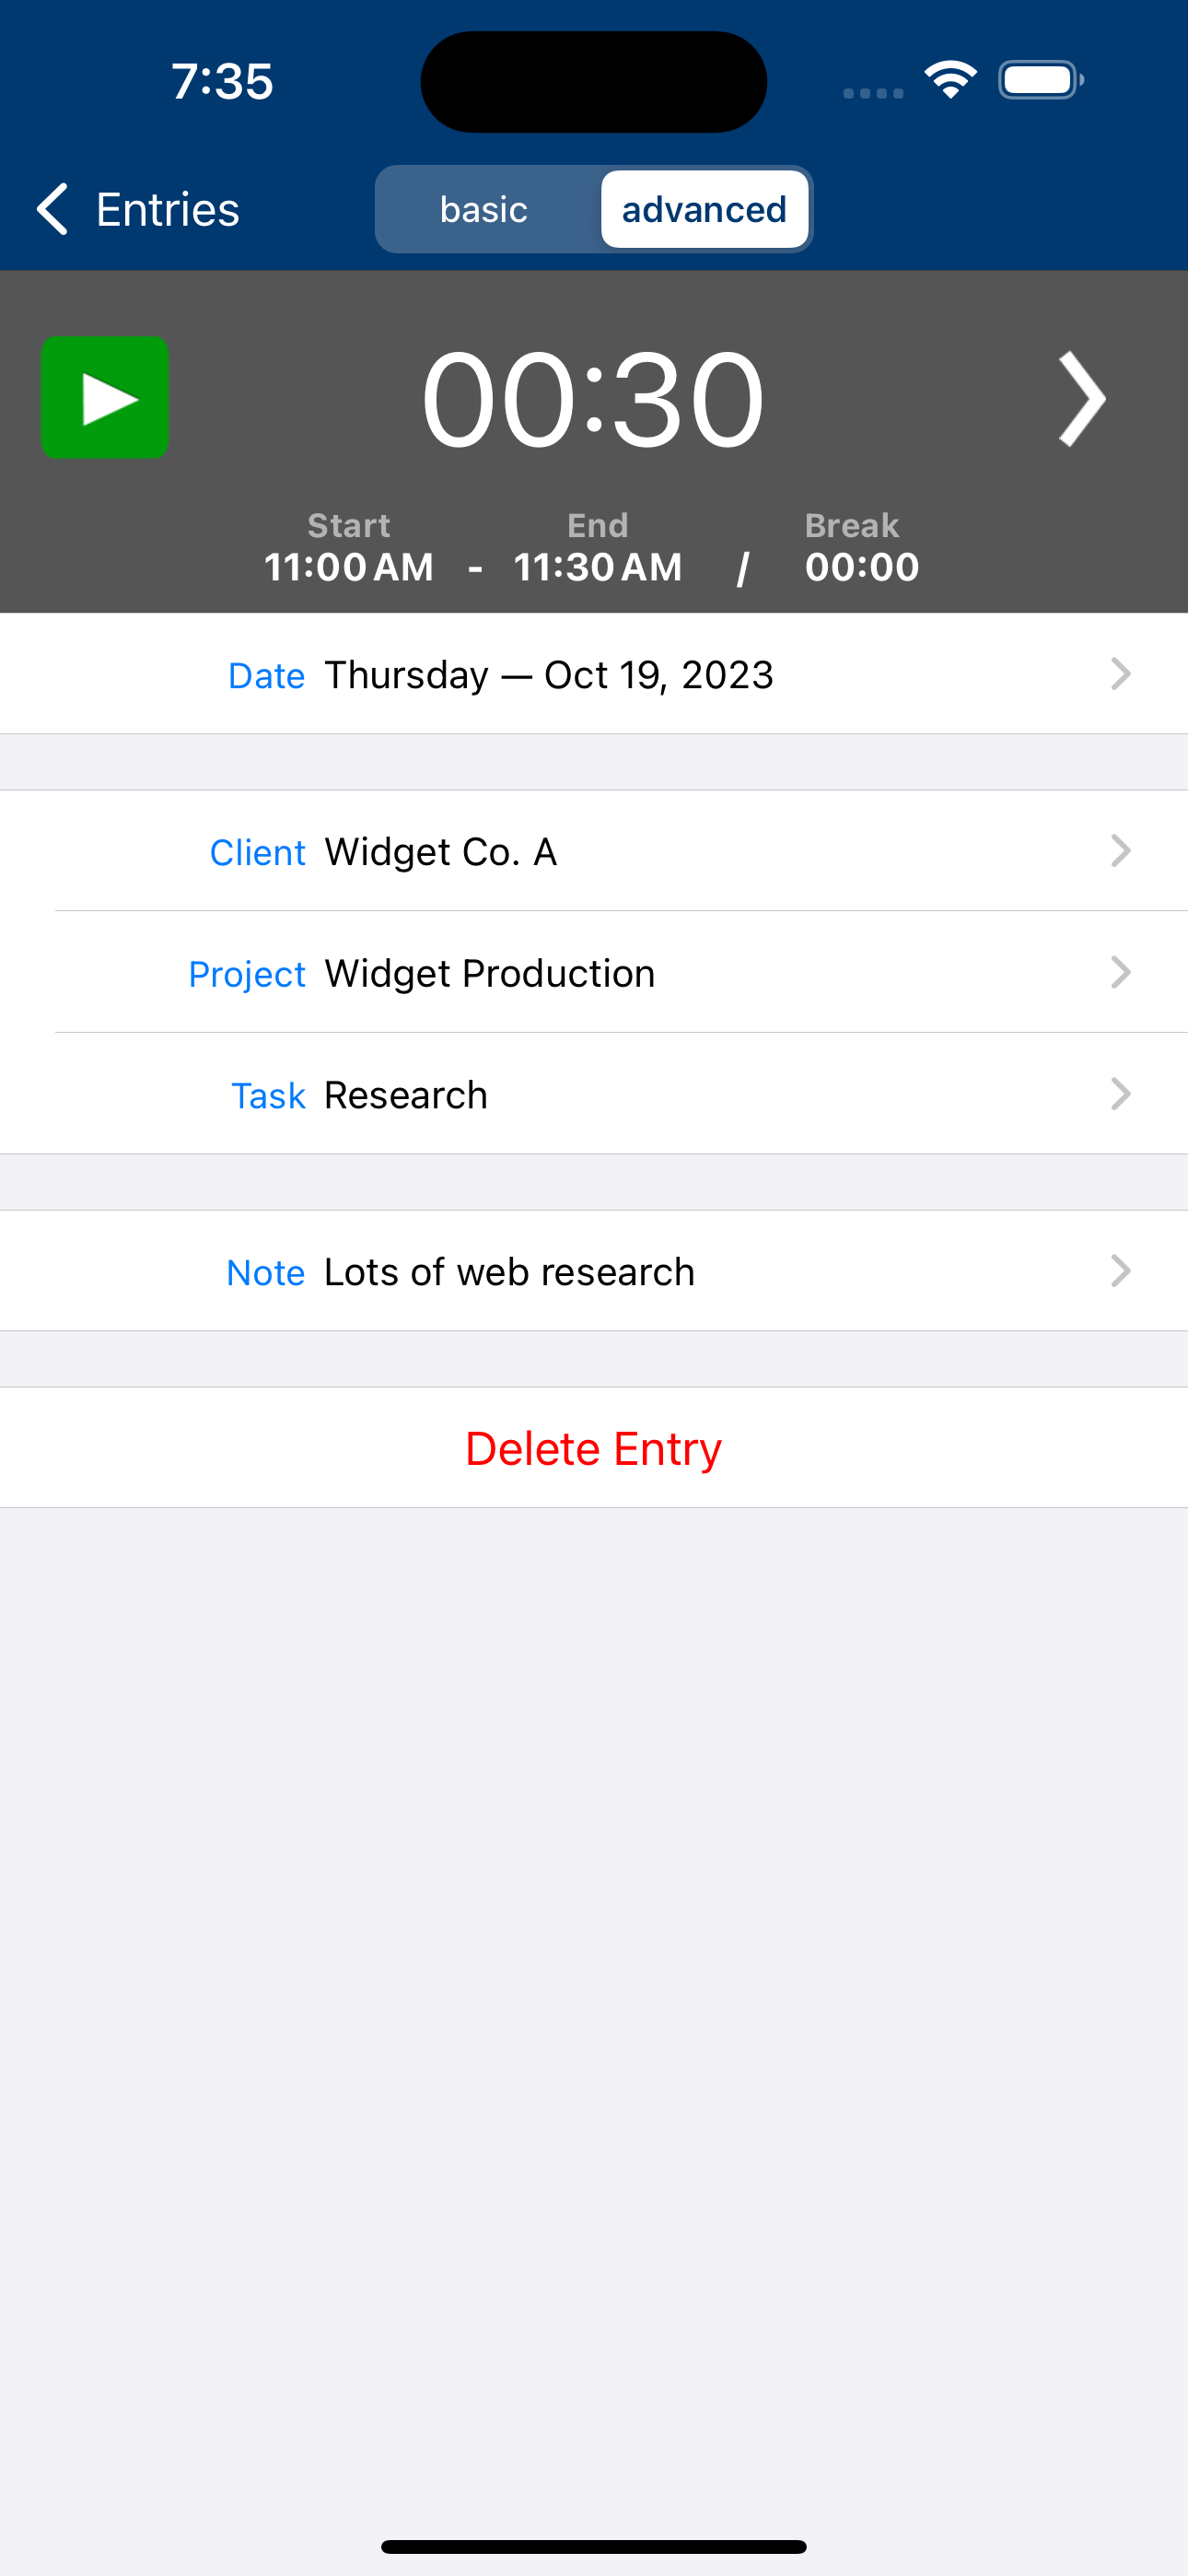Open the Date row chevron
The width and height of the screenshot is (1188, 2576).
(x=1120, y=674)
